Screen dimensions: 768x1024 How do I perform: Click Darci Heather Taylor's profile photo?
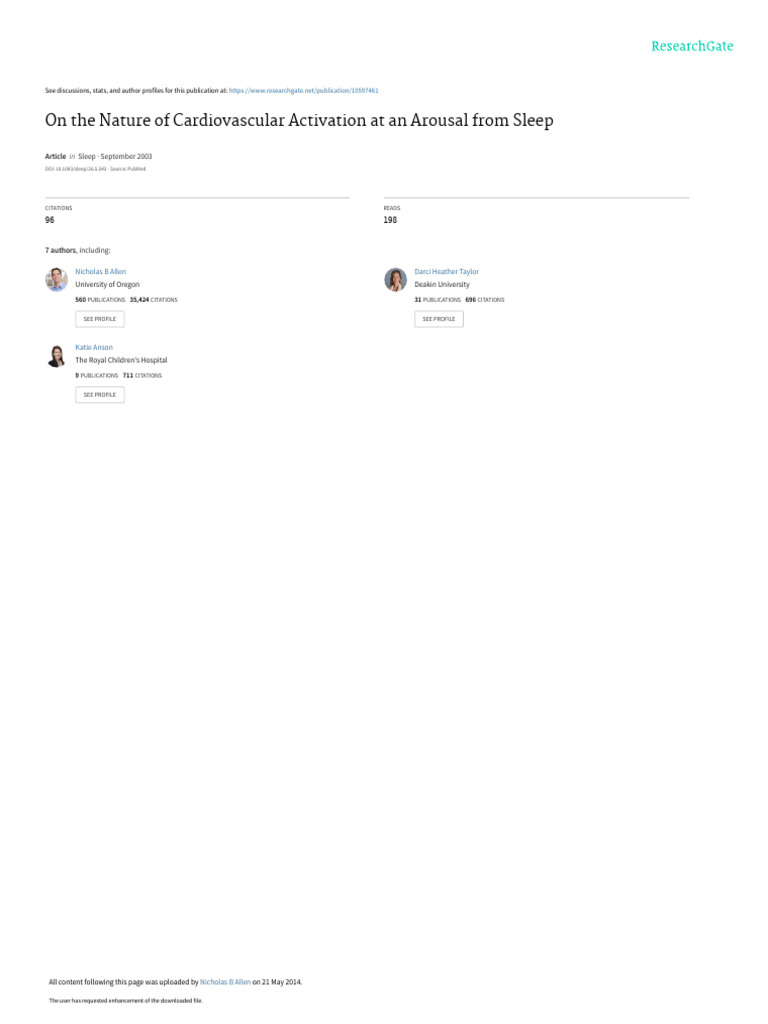395,280
